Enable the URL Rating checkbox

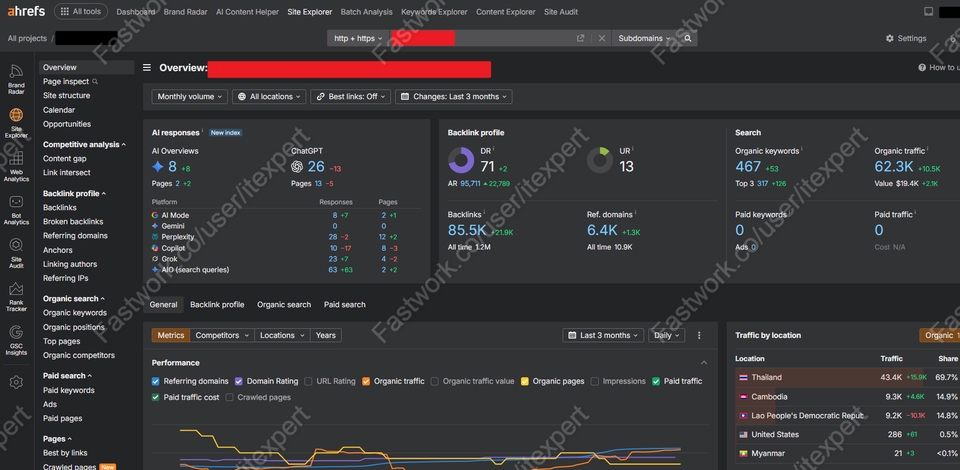pyautogui.click(x=309, y=381)
